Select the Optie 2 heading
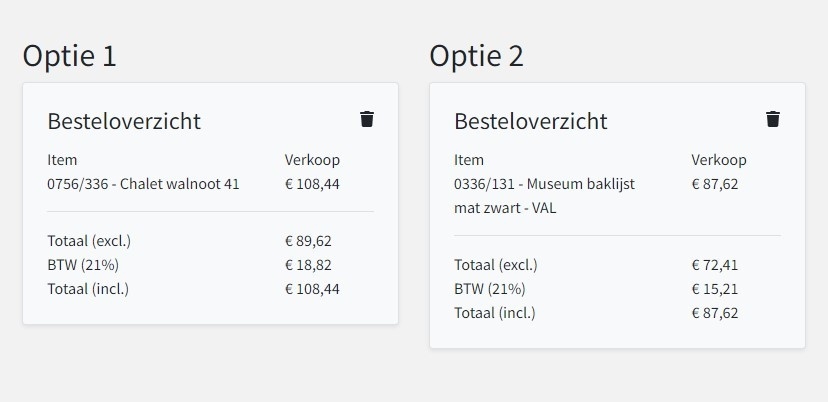Viewport: 828px width, 402px height. coord(476,55)
